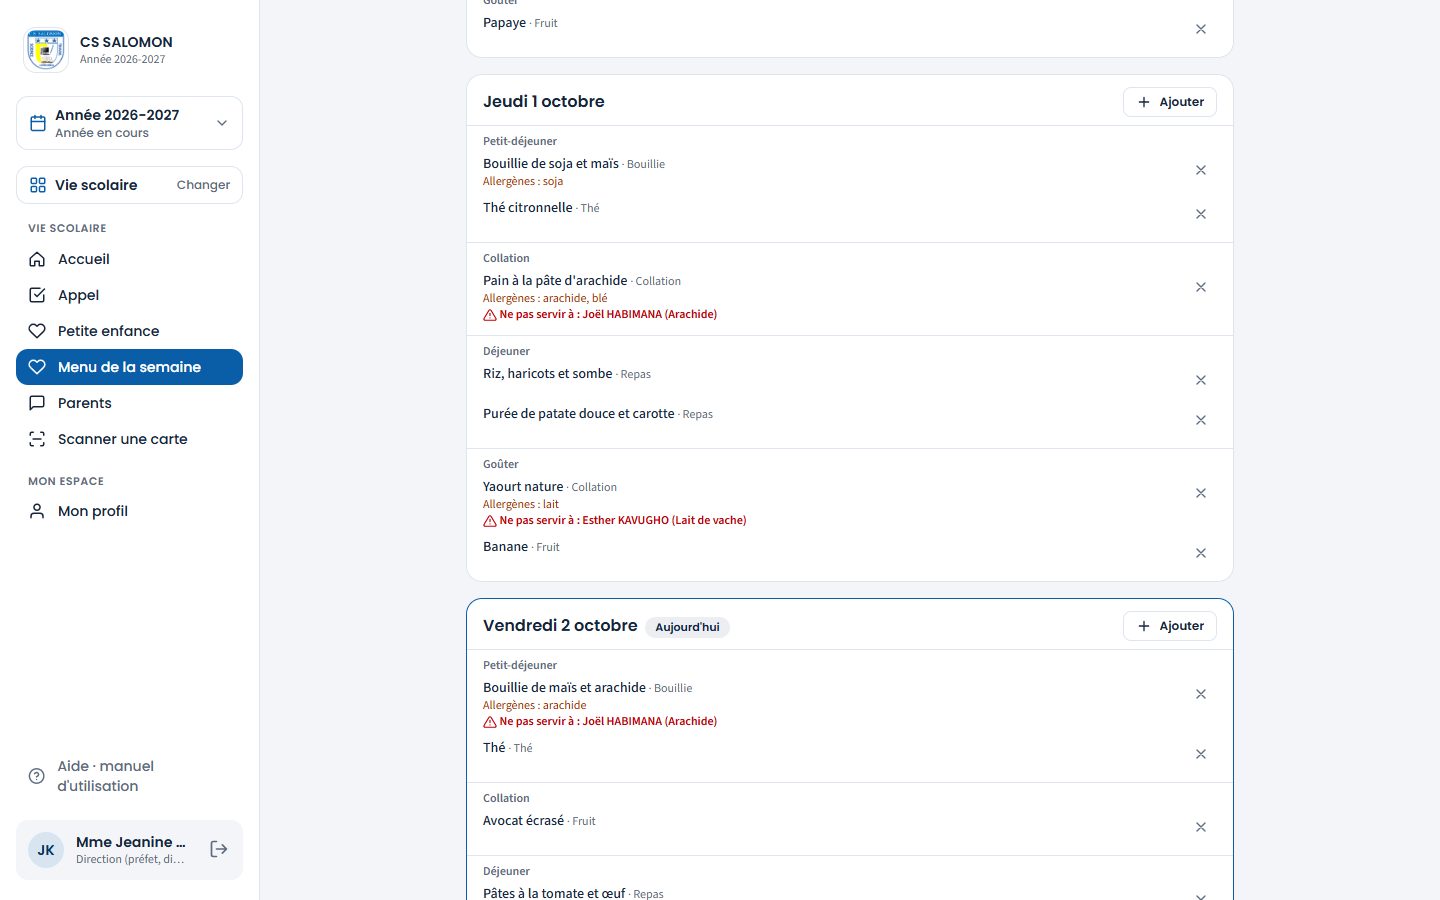Remove Banane from Thursday's Goûter
The width and height of the screenshot is (1440, 900).
coord(1201,553)
